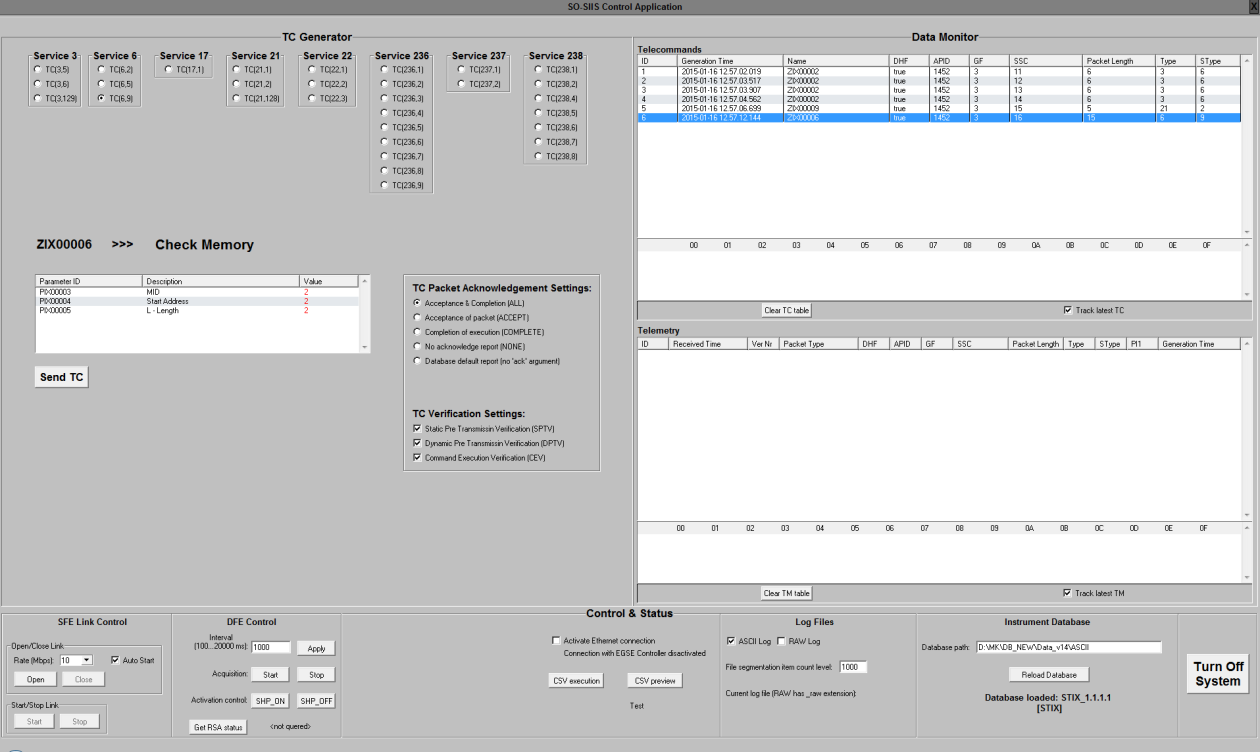The height and width of the screenshot is (752, 1260).
Task: Select the L - Length parameter row
Action: coord(196,310)
